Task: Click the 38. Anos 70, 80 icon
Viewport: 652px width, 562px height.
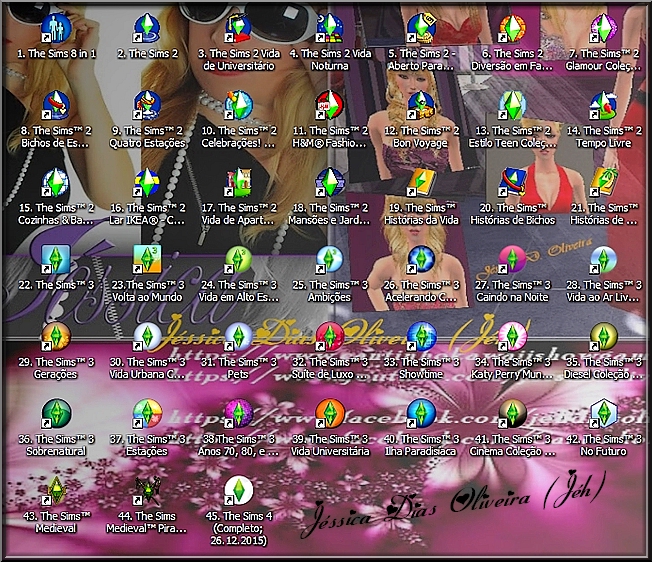Action: coord(239,414)
